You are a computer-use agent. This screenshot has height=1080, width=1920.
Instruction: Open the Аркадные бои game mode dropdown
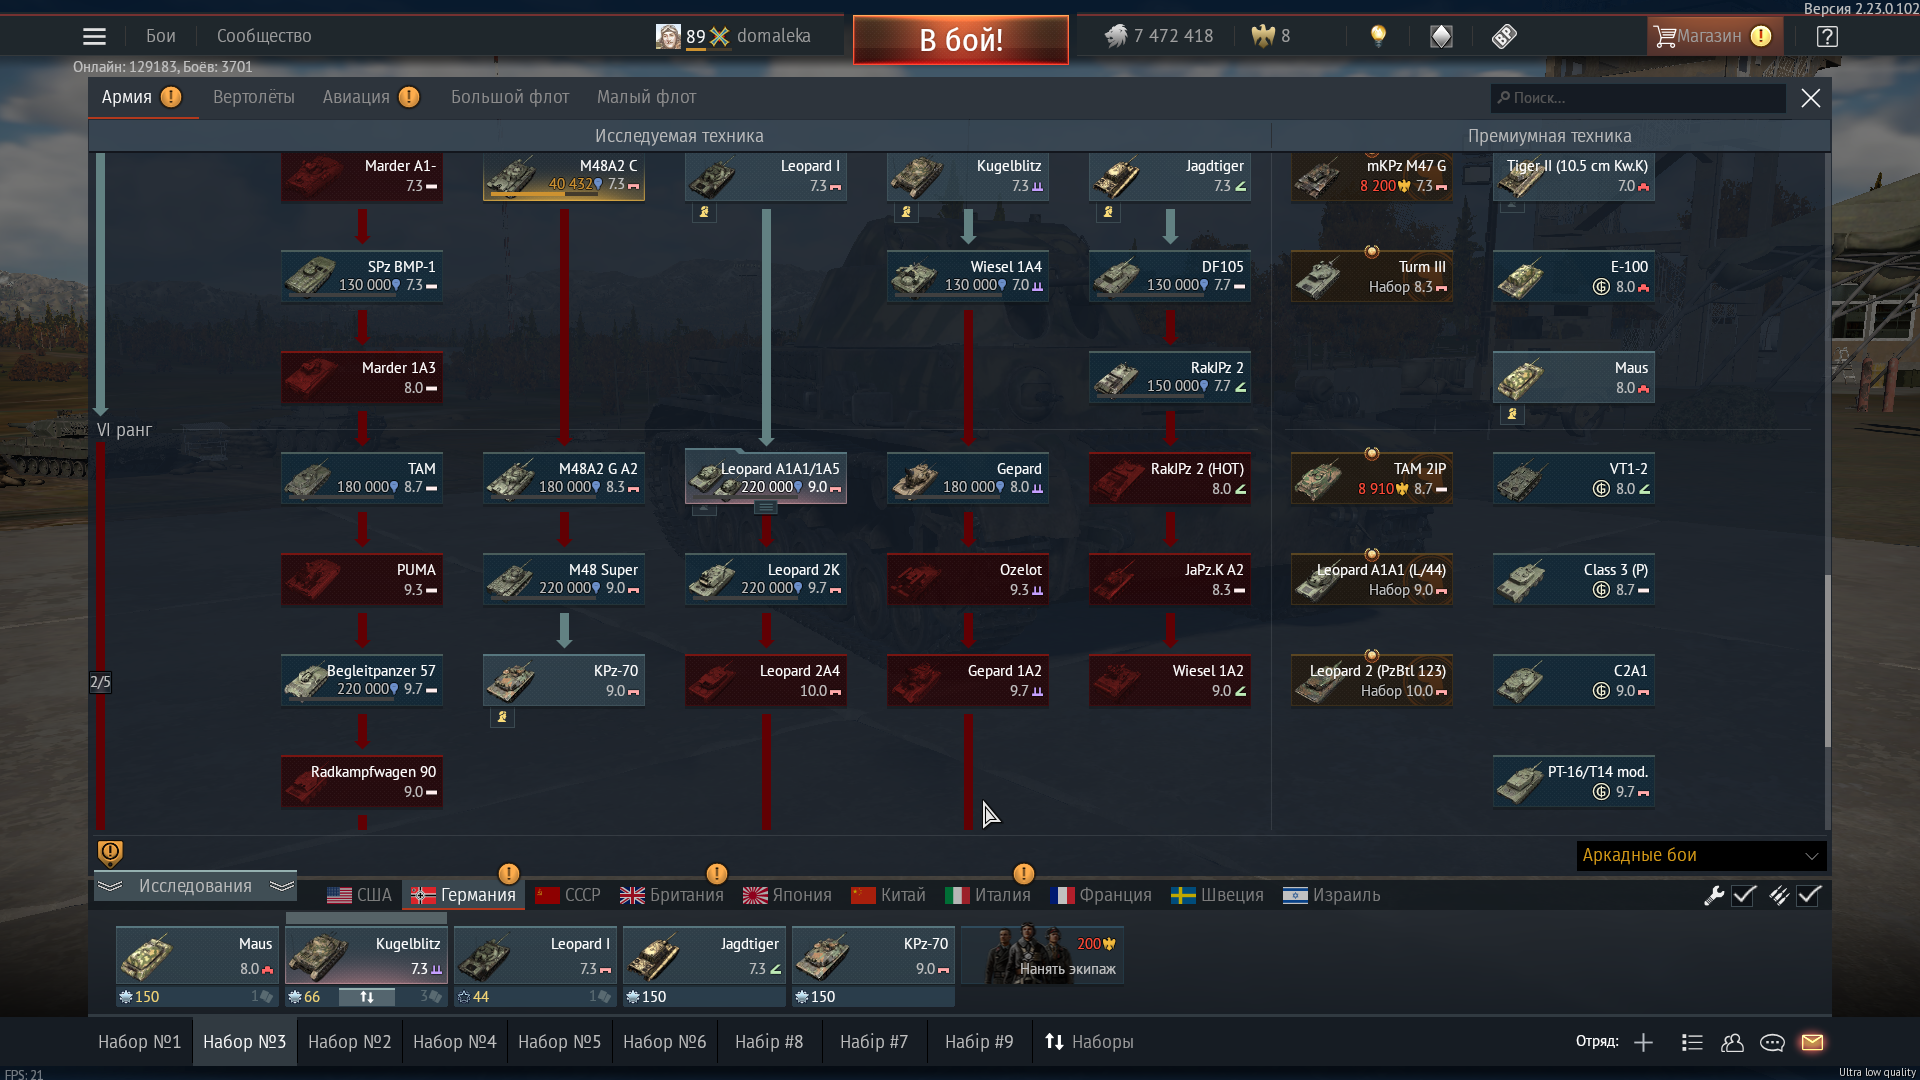tap(1701, 855)
